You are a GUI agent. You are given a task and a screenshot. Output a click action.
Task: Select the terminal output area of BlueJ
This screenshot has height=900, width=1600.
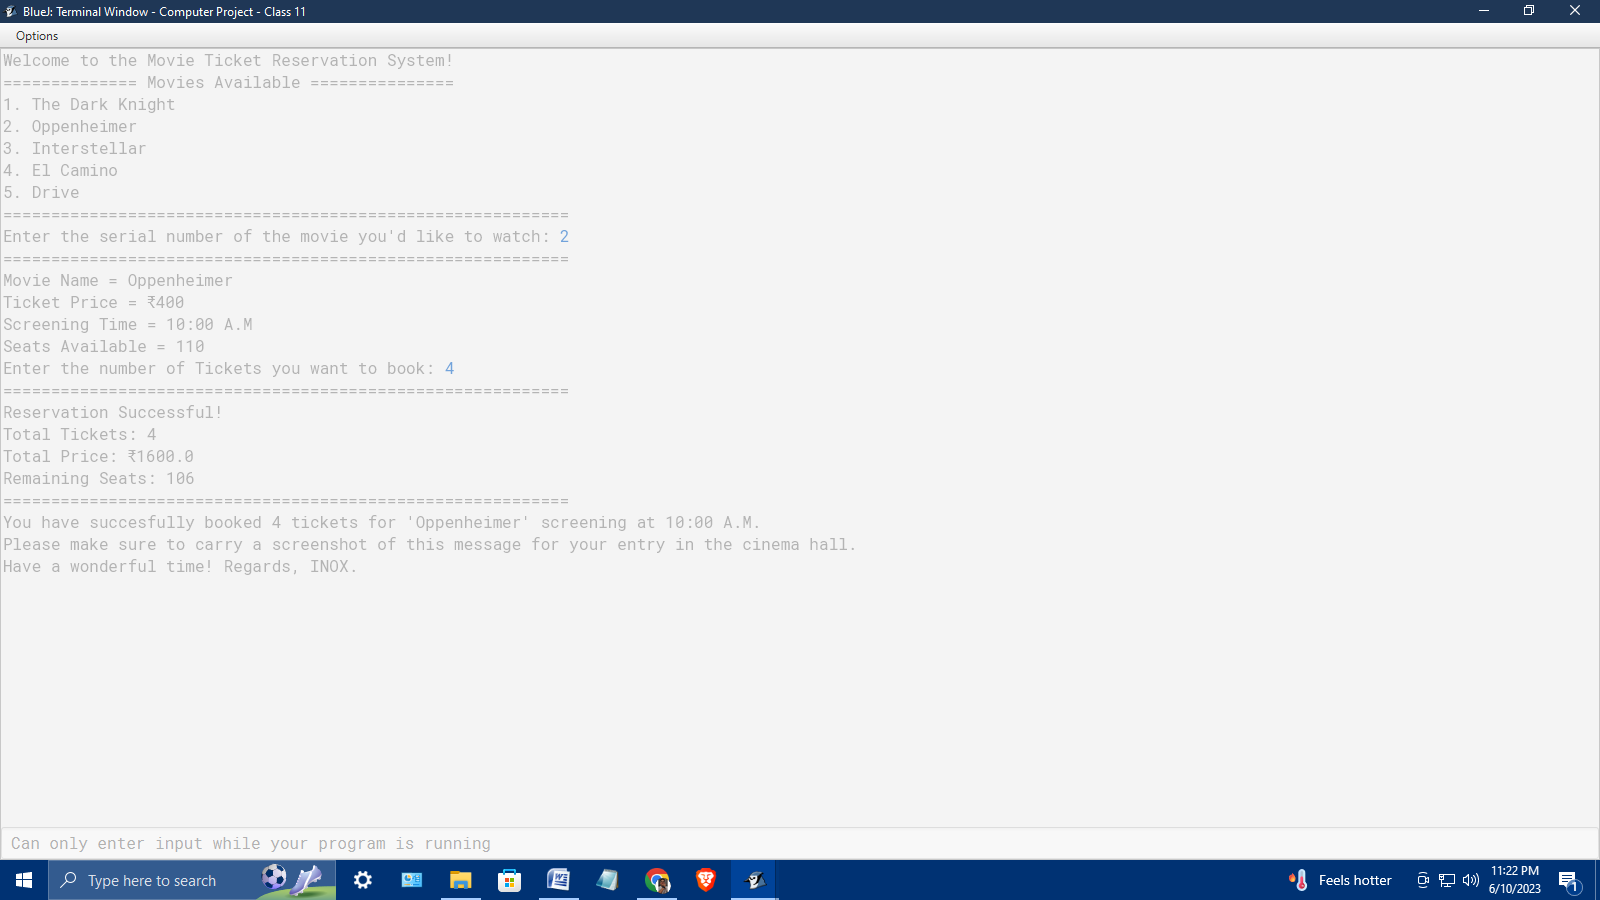400,400
